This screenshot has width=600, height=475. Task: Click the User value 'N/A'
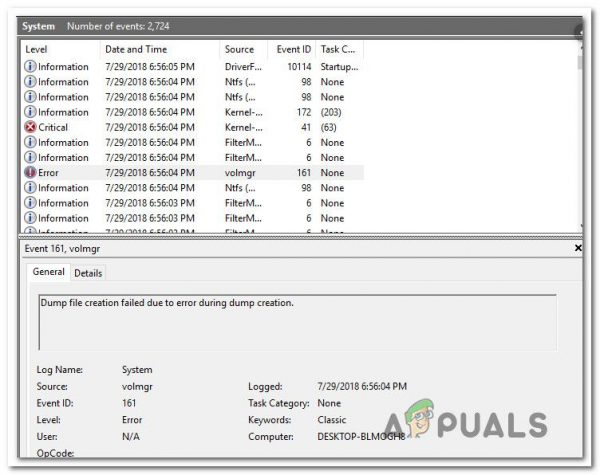[130, 437]
